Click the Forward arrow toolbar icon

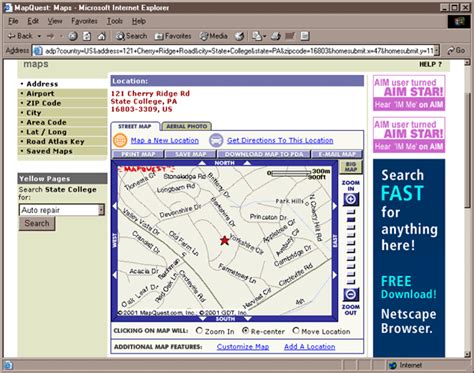click(x=50, y=36)
